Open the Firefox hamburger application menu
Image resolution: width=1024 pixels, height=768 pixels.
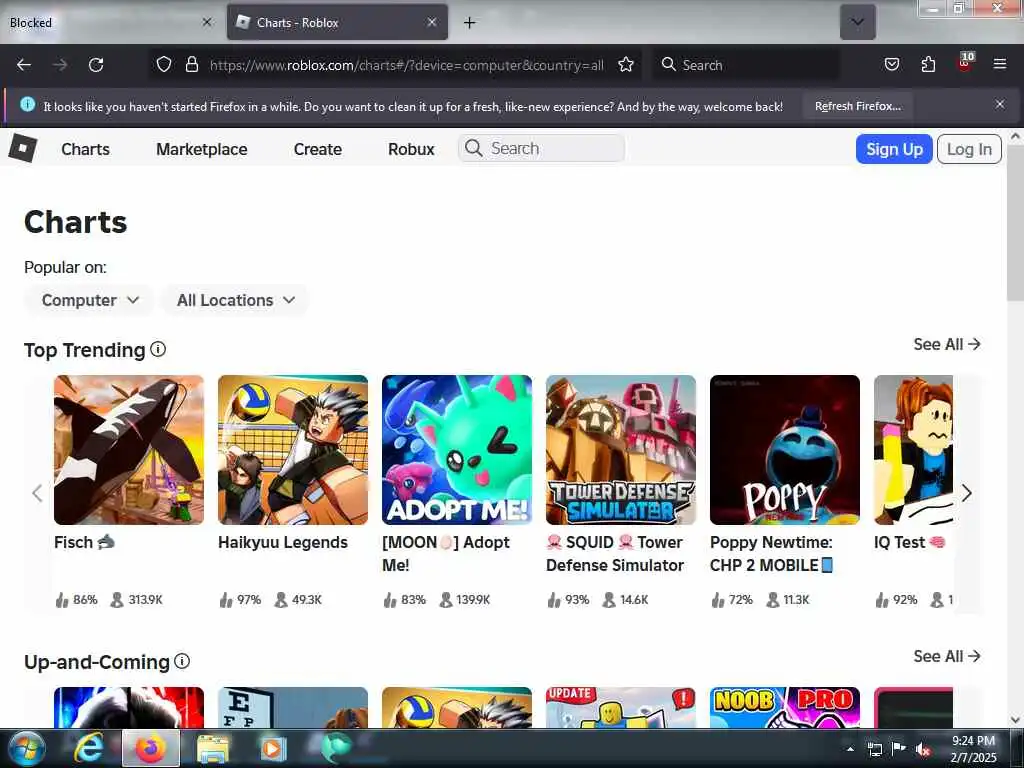1000,64
